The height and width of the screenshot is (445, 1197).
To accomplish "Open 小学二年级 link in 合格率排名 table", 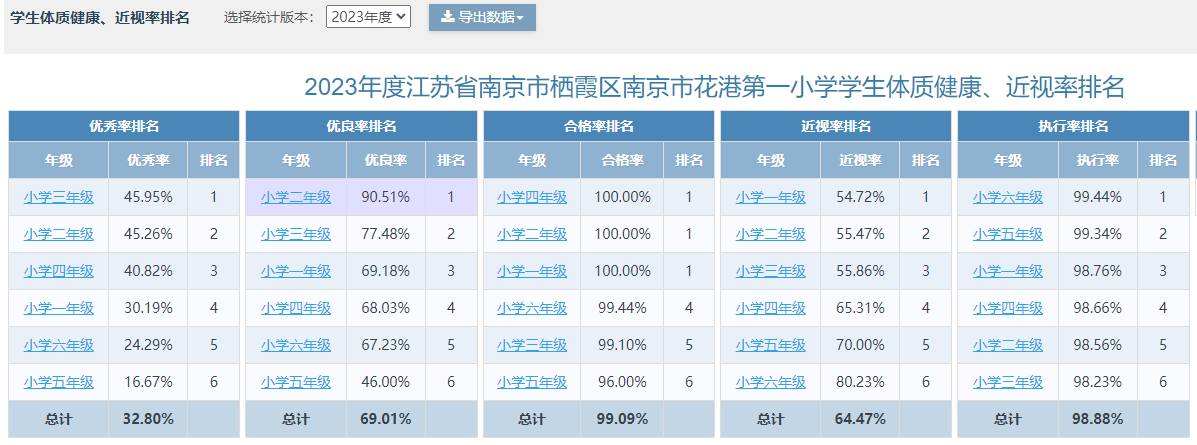I will pos(532,234).
